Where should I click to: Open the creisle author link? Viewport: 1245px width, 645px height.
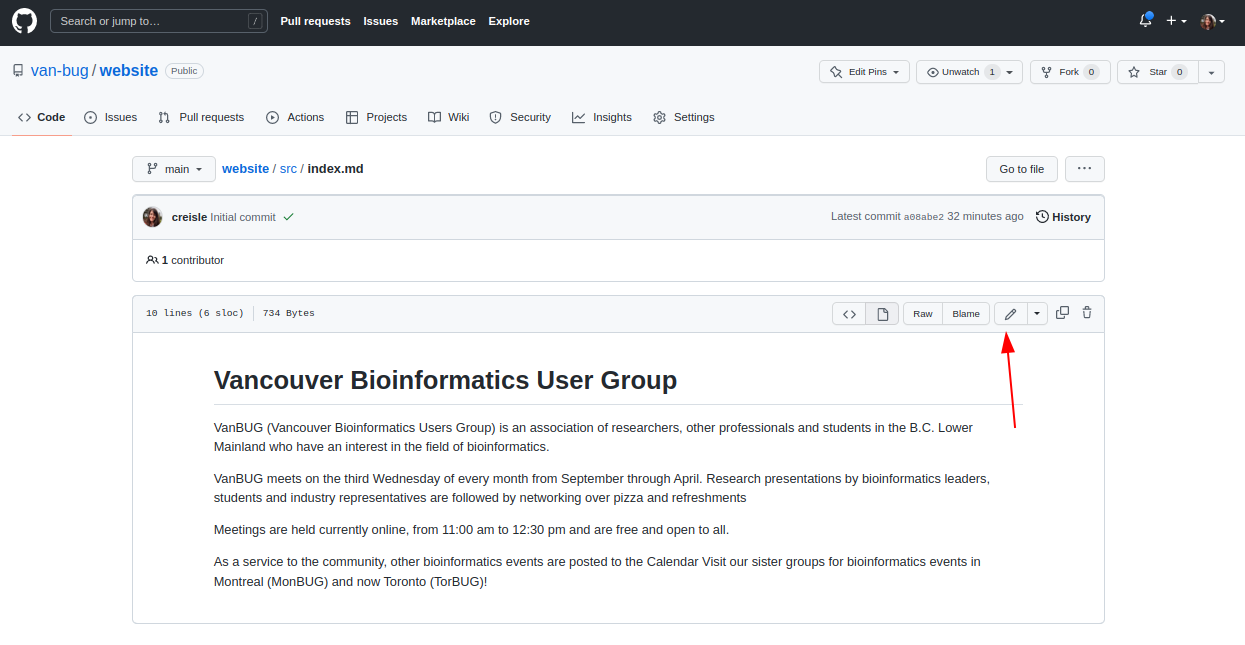point(189,217)
